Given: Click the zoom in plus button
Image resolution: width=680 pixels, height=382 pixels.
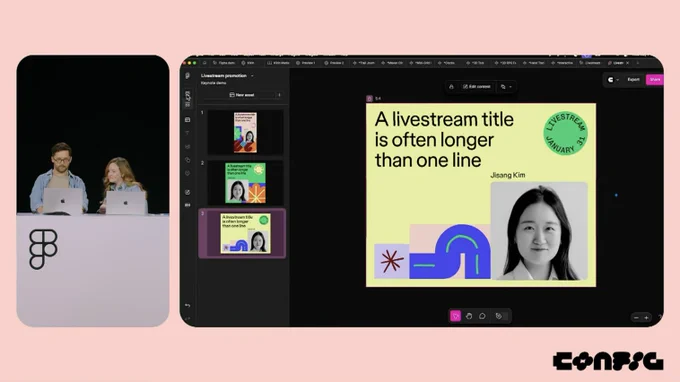Looking at the screenshot, I should 646,318.
